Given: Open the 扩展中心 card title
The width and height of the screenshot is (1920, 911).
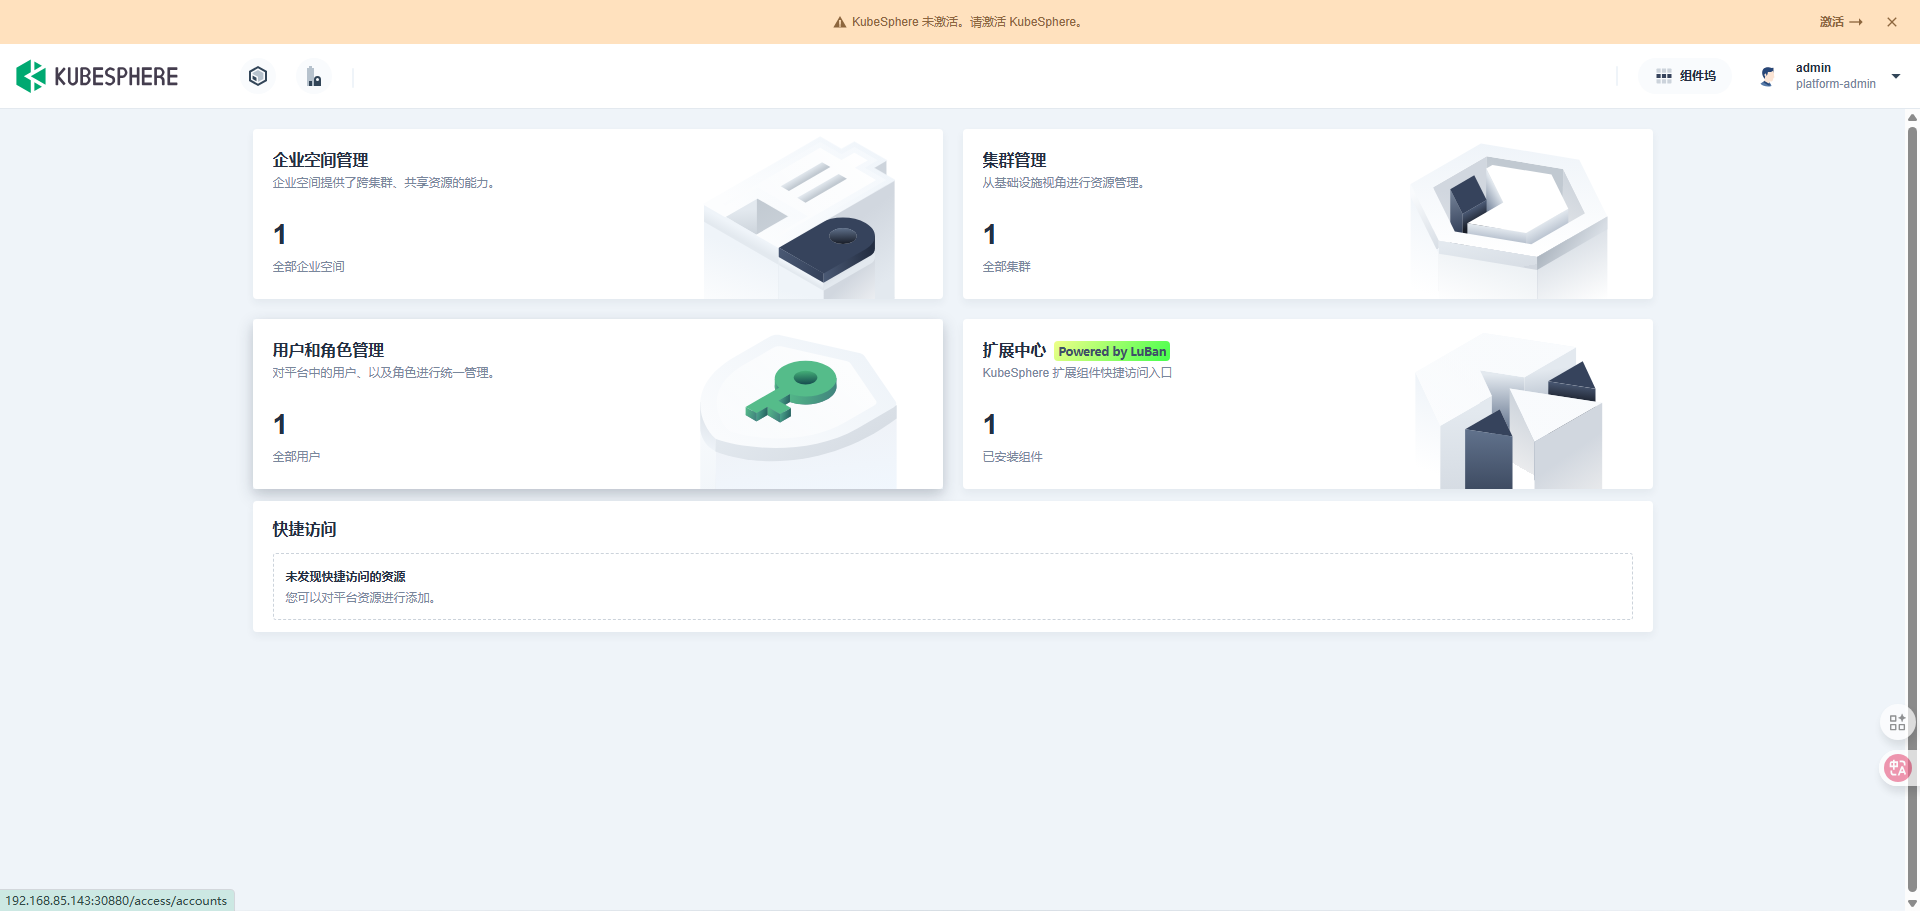Looking at the screenshot, I should click(1014, 350).
